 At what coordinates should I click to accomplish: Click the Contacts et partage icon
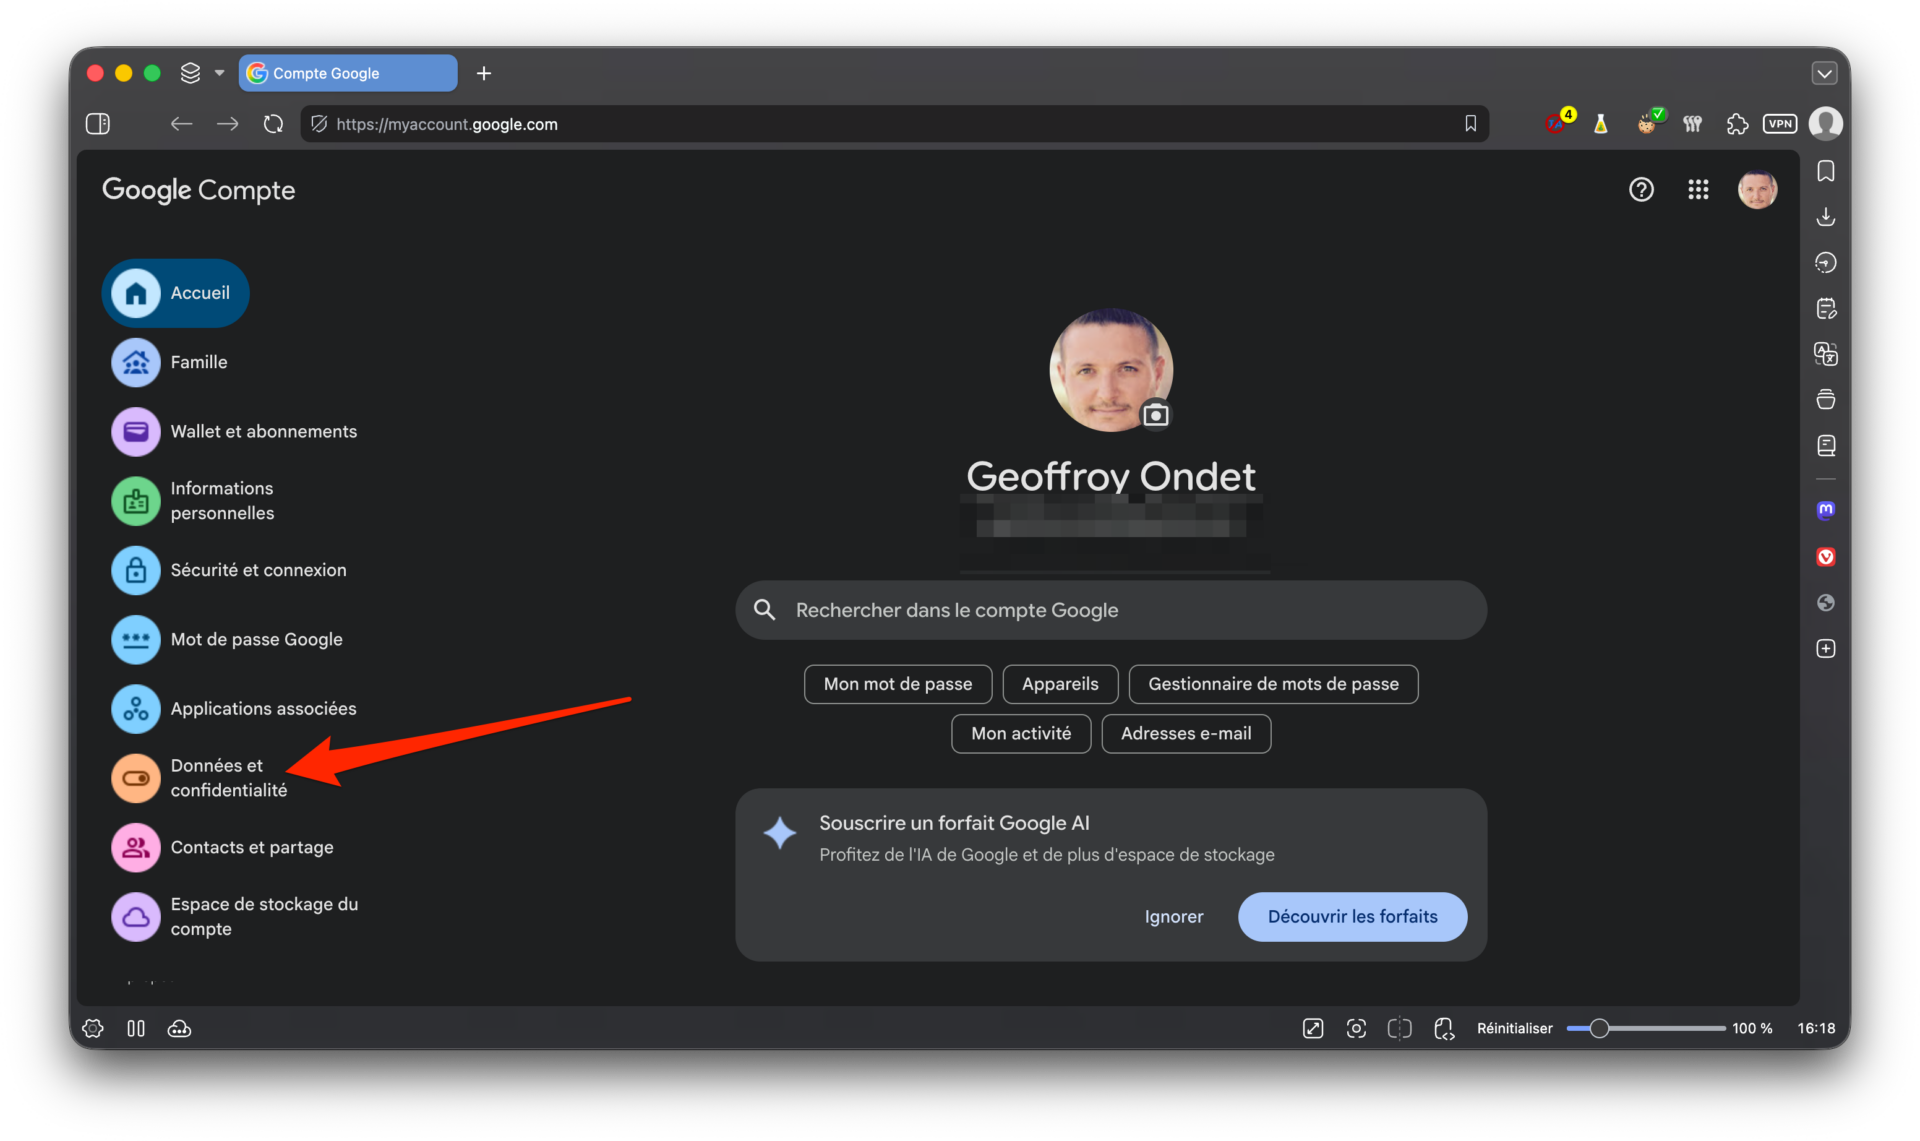136,847
